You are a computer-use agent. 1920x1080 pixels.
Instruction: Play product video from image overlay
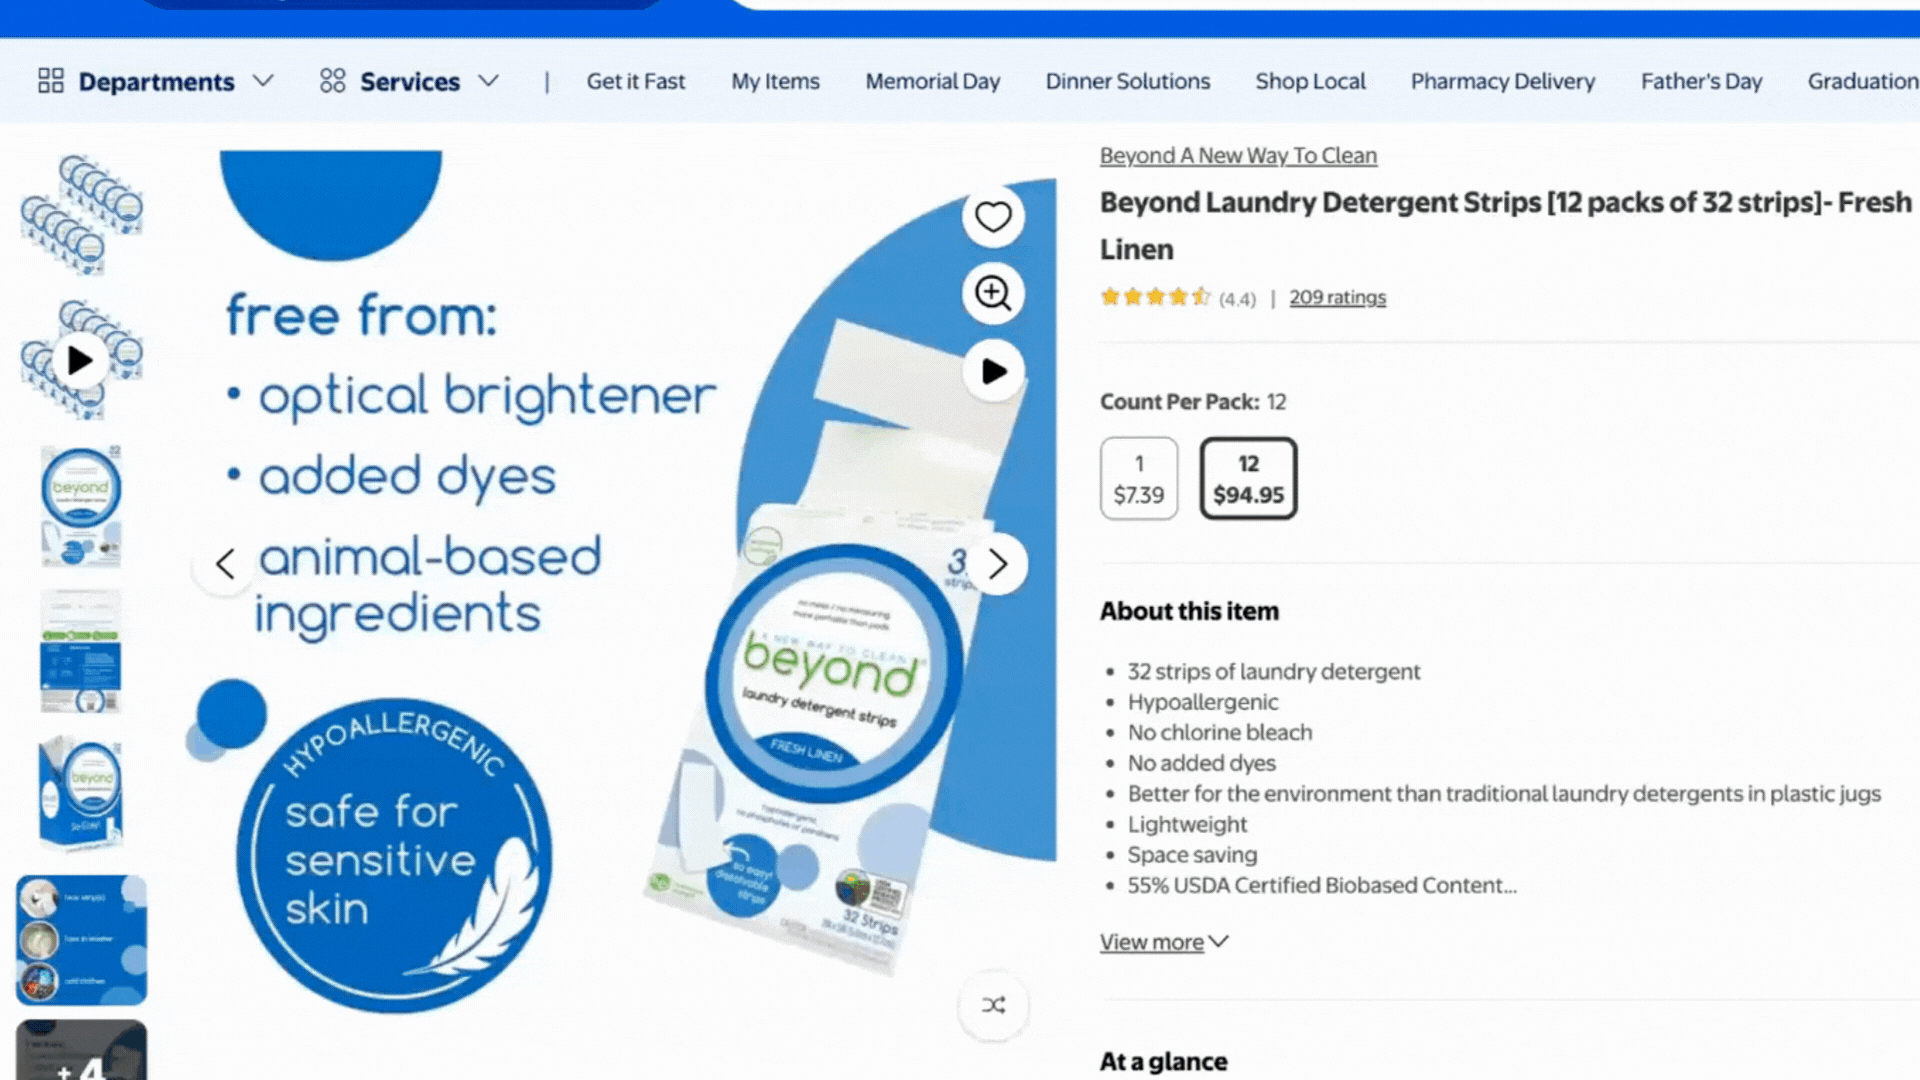(x=993, y=371)
